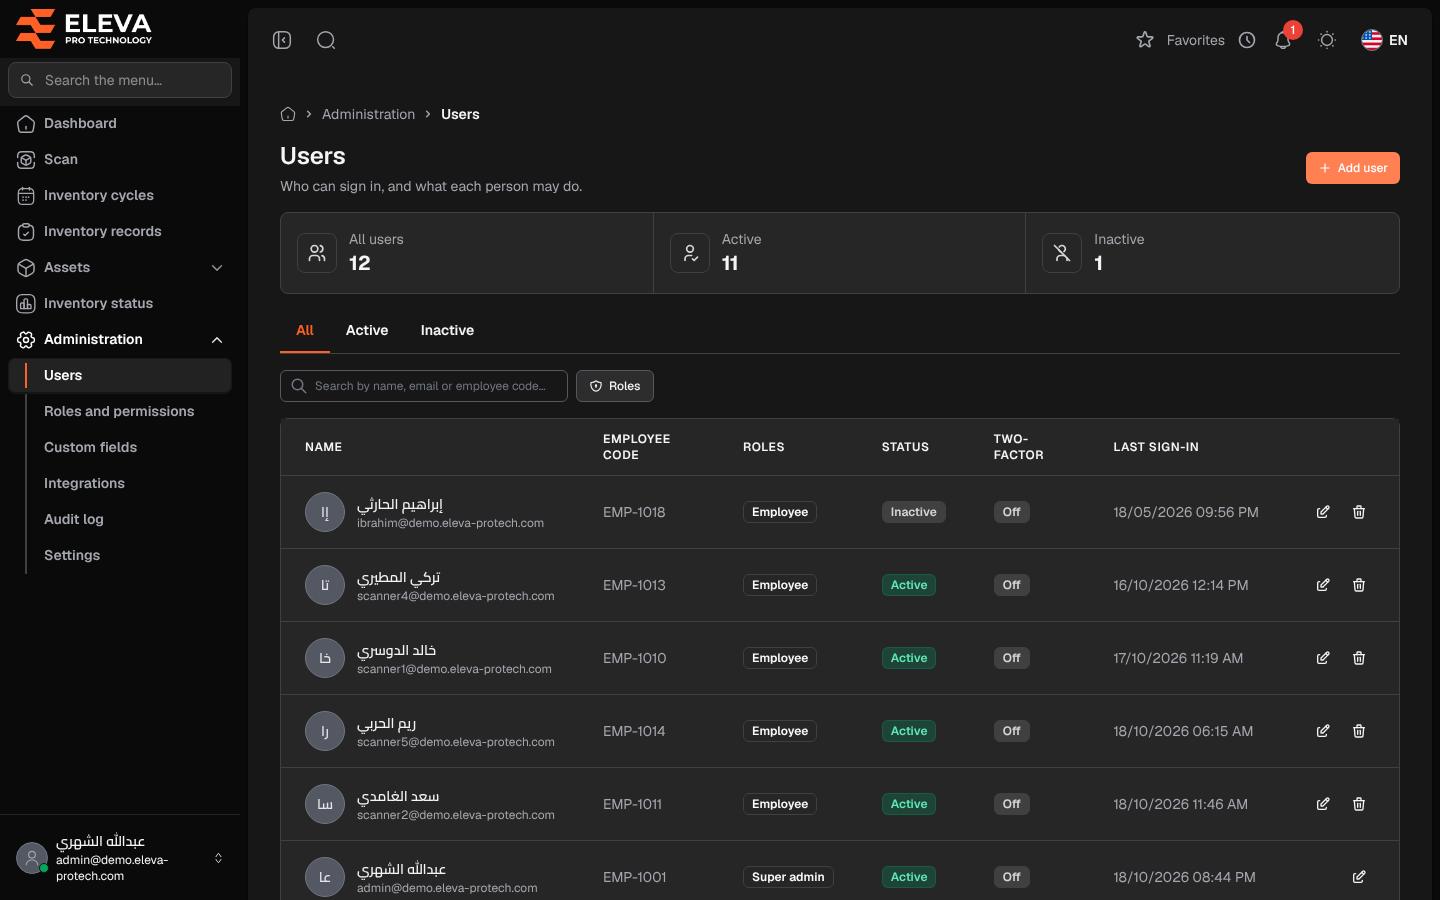Collapse the Administration section

click(120, 339)
